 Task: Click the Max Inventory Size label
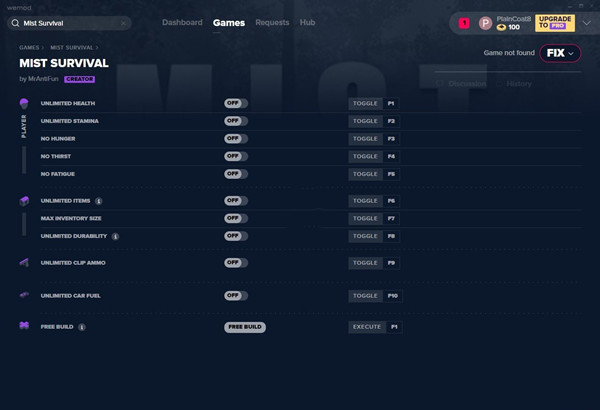[71, 218]
